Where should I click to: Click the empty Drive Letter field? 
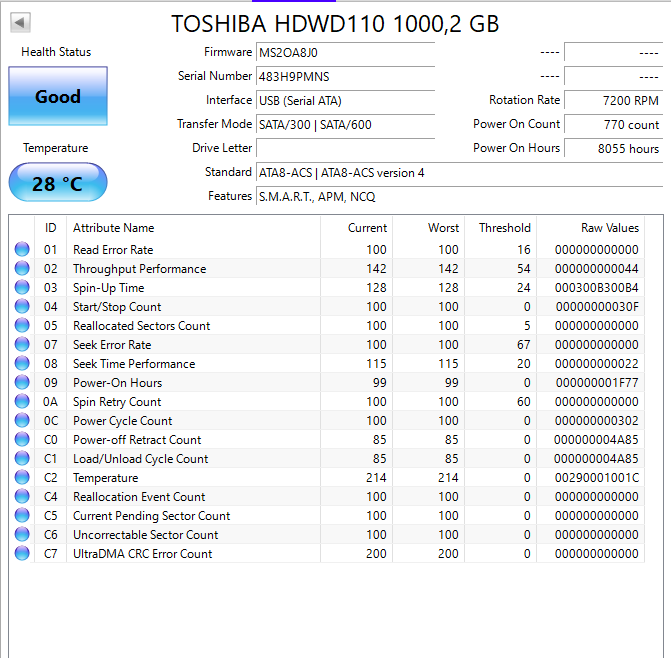tap(345, 148)
